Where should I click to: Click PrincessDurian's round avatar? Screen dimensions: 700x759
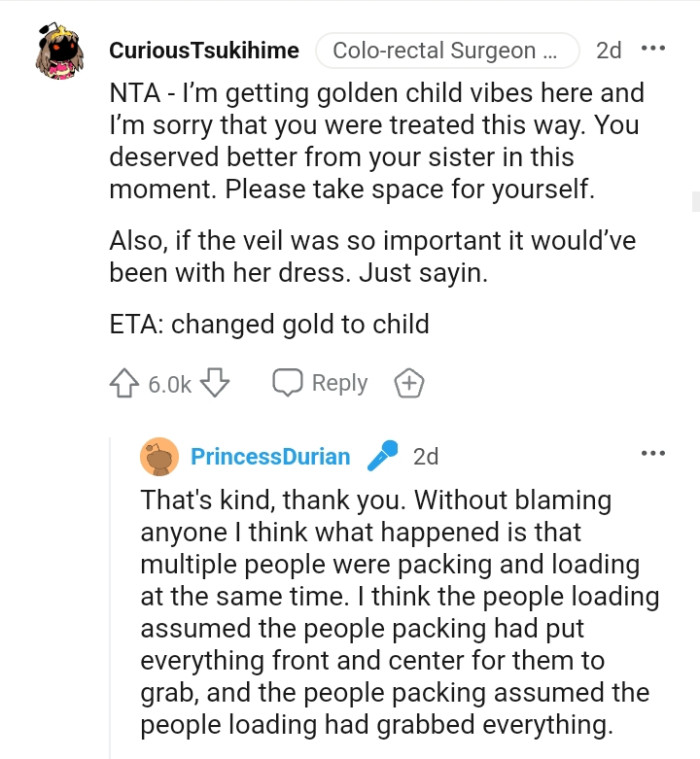[x=160, y=457]
